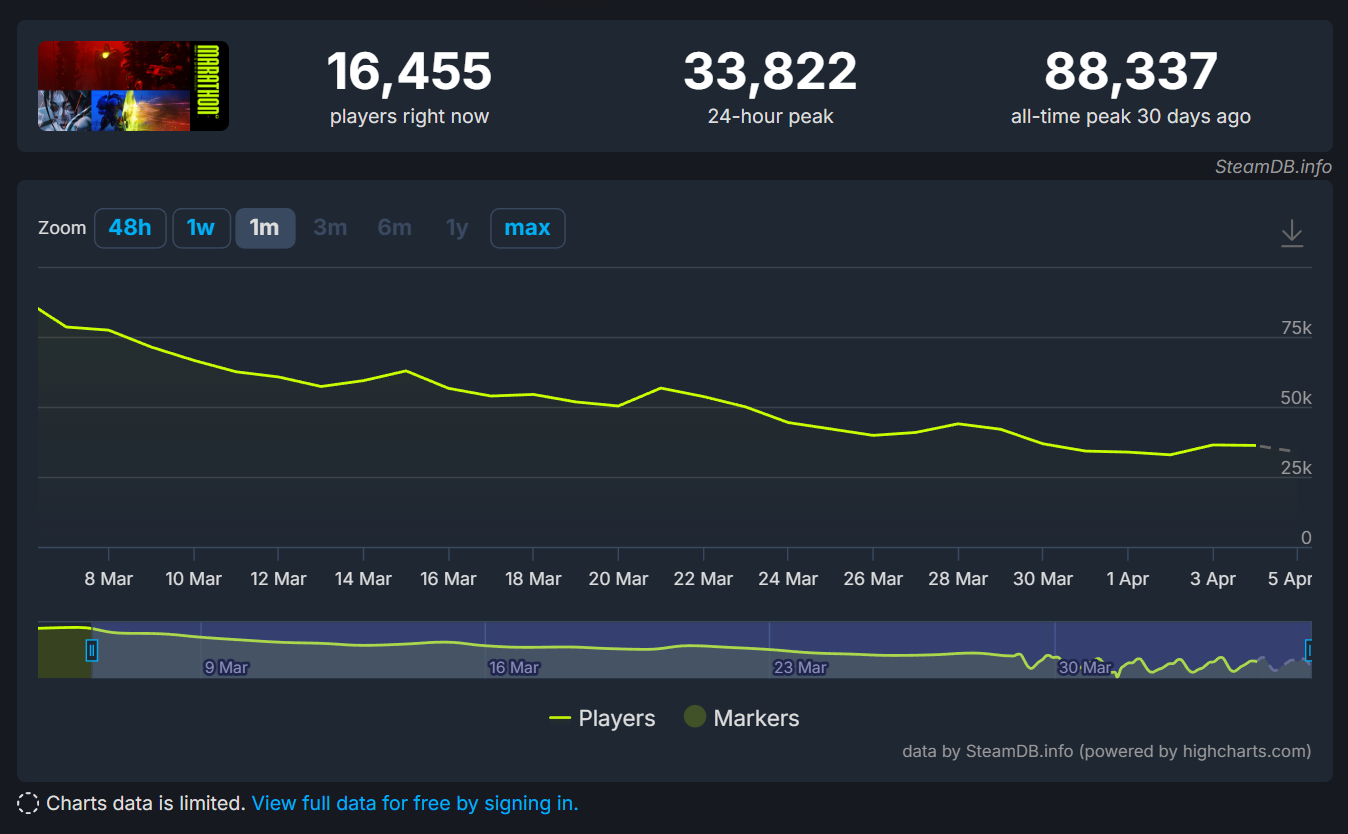The height and width of the screenshot is (834, 1348).
Task: Click the left navigator range handle
Action: coord(92,651)
